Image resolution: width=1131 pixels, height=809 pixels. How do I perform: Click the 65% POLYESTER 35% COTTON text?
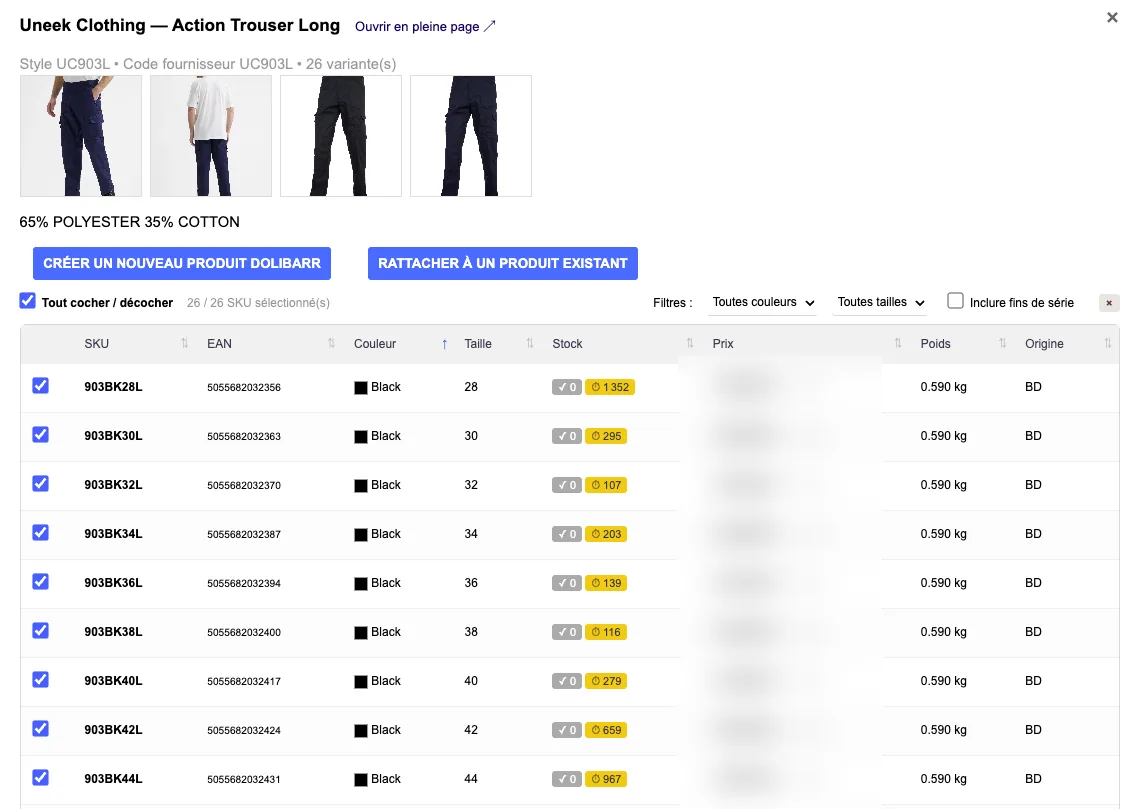pos(130,222)
